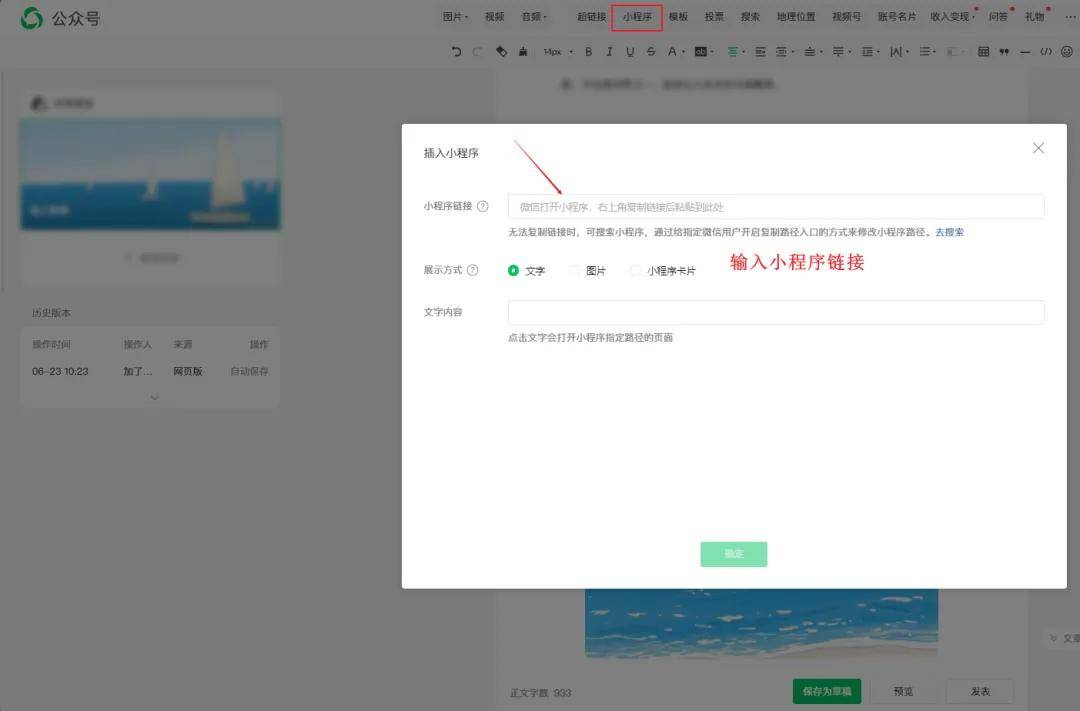Open the emoji smiley picker
1080x711 pixels.
point(1067,52)
